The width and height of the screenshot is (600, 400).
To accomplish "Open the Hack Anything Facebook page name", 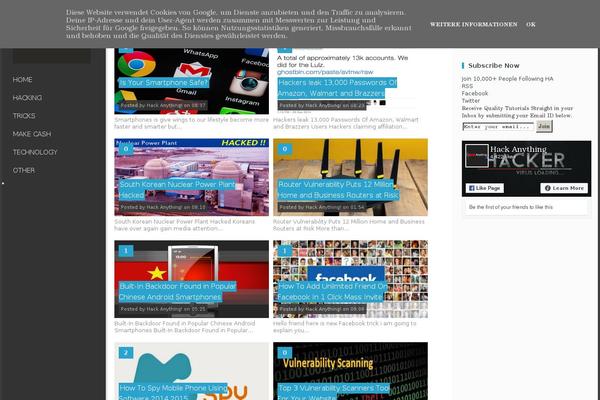I will tap(518, 149).
